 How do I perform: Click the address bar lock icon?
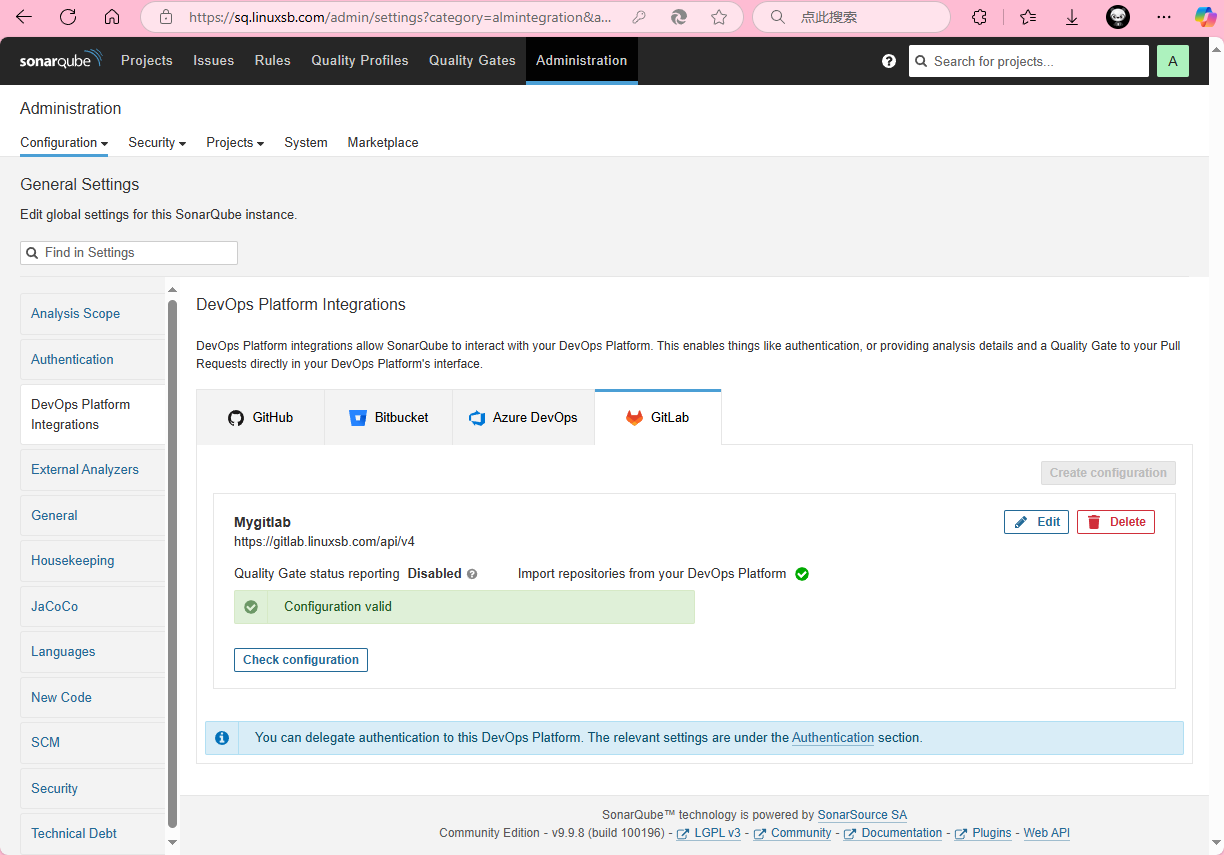166,17
